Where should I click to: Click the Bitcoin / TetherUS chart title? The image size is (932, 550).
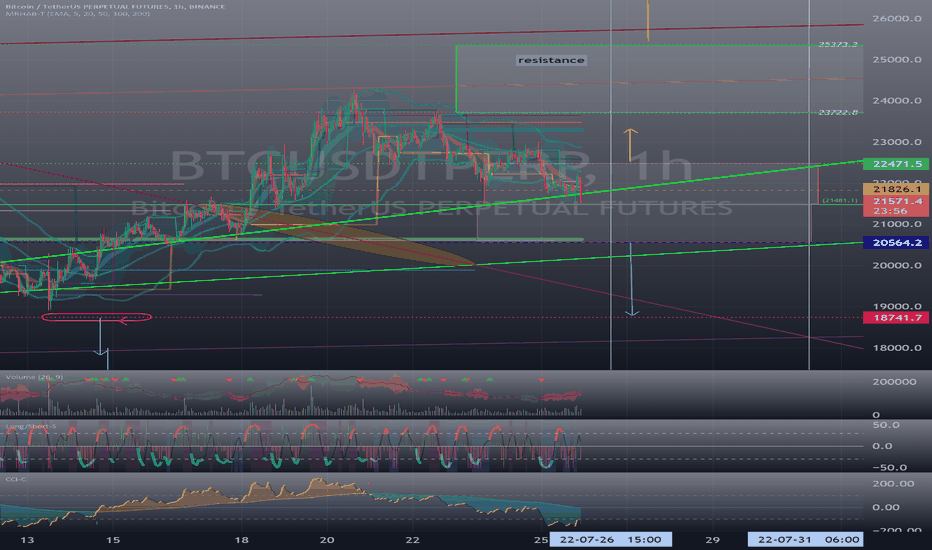[115, 7]
